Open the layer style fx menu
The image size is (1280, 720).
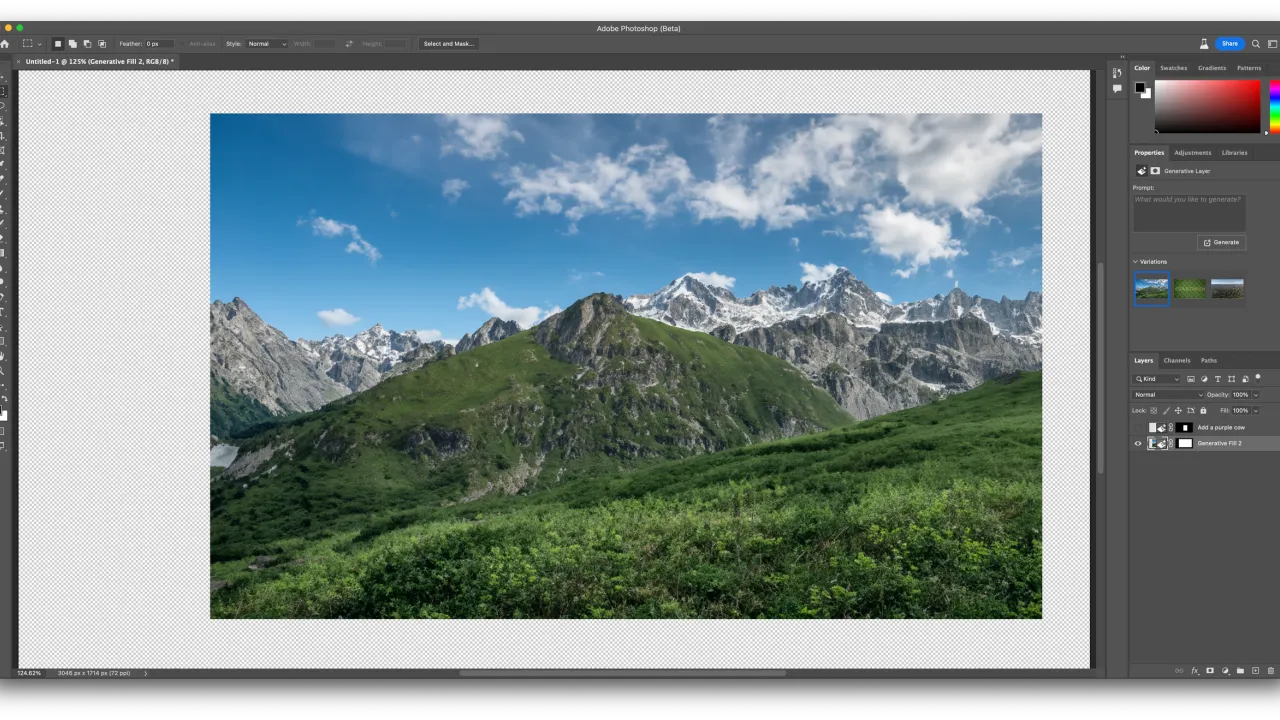(x=1195, y=671)
